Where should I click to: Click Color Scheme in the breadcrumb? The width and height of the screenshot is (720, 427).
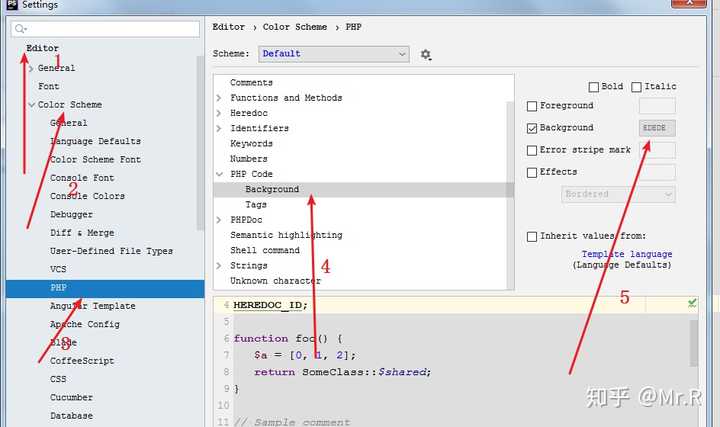click(x=295, y=27)
